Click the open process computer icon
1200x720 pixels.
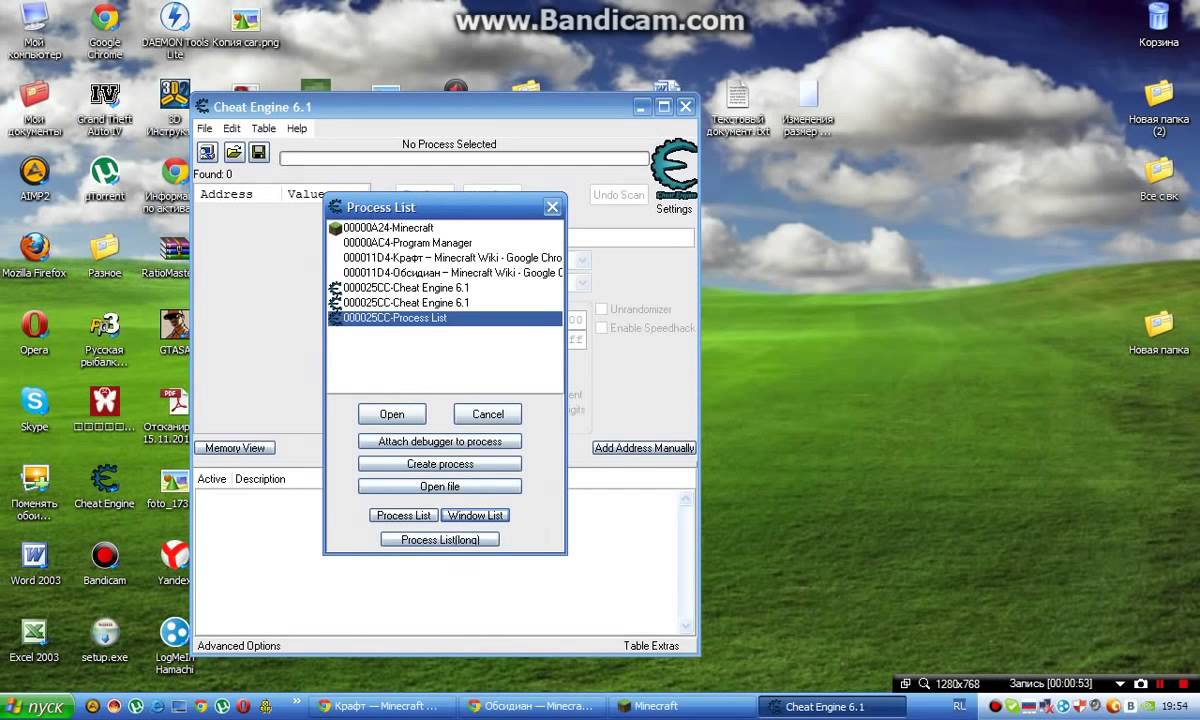click(207, 152)
